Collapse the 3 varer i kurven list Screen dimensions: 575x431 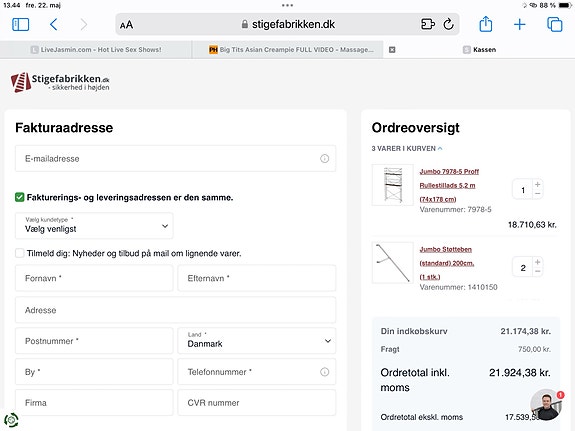point(407,149)
